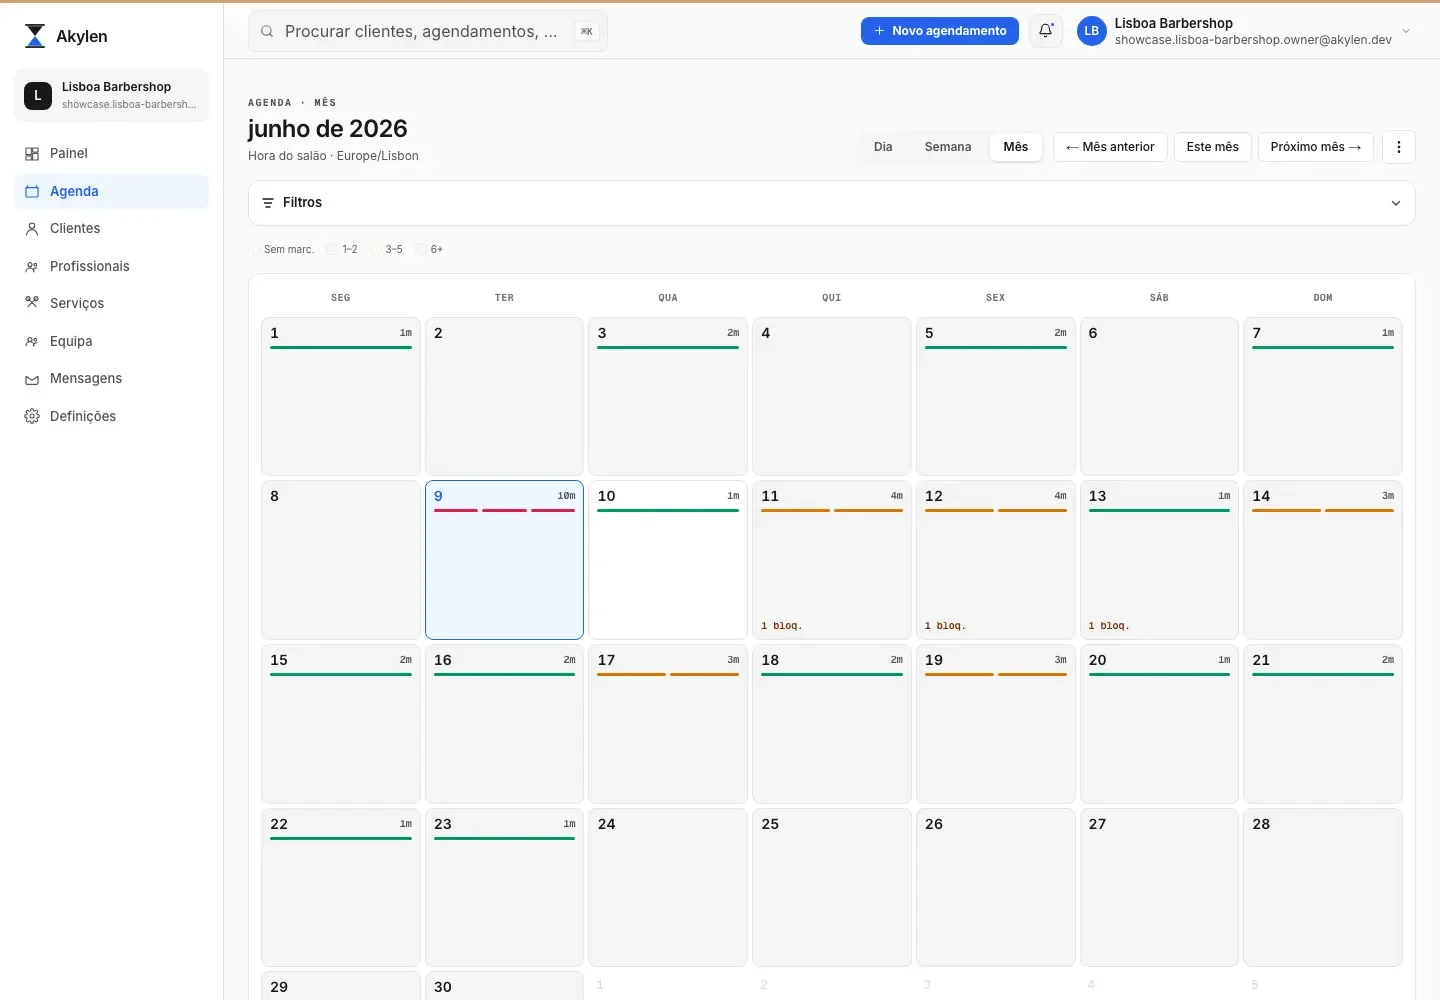
Task: Click the Filtros filter-lines icon
Action: (x=268, y=203)
